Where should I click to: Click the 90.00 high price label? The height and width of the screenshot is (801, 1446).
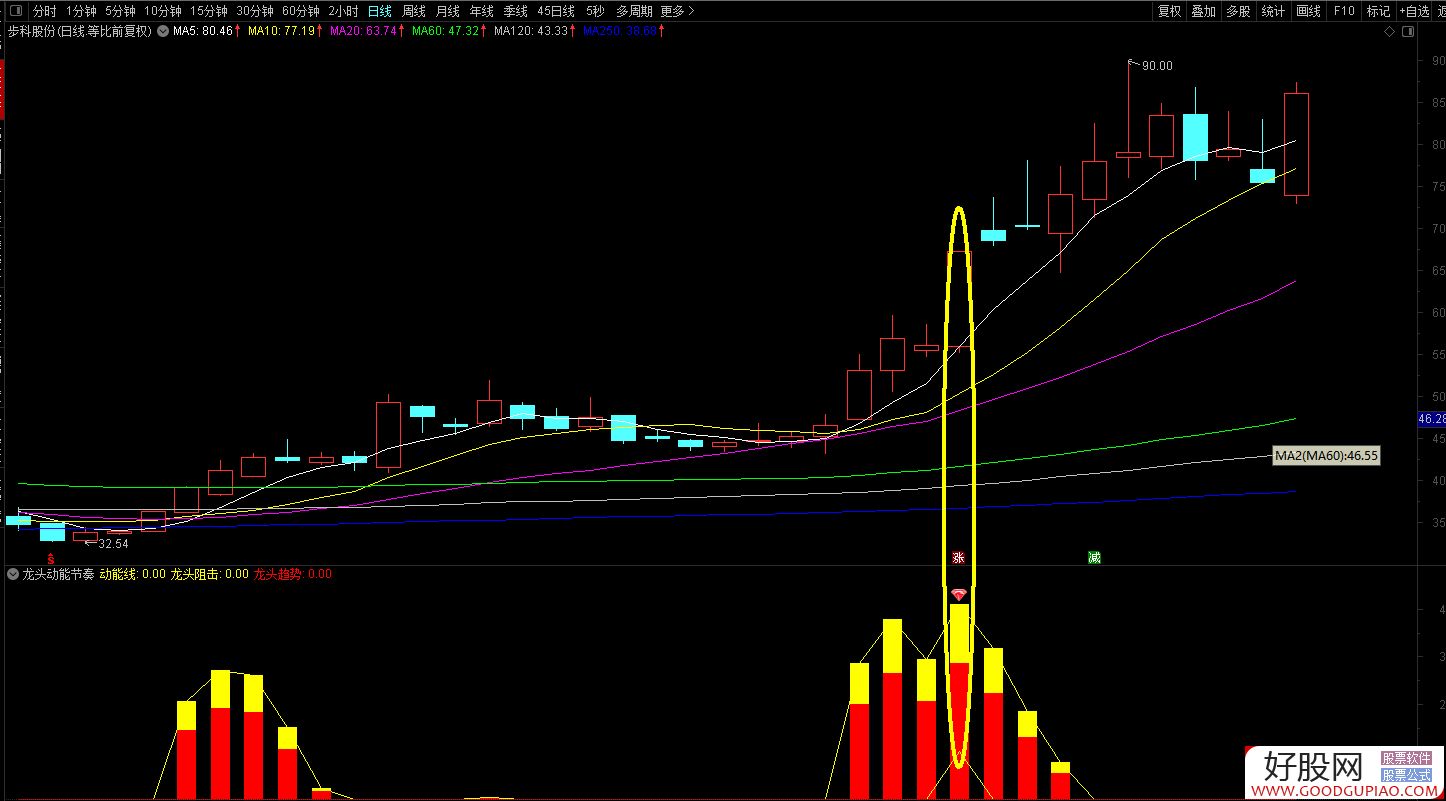[1157, 66]
